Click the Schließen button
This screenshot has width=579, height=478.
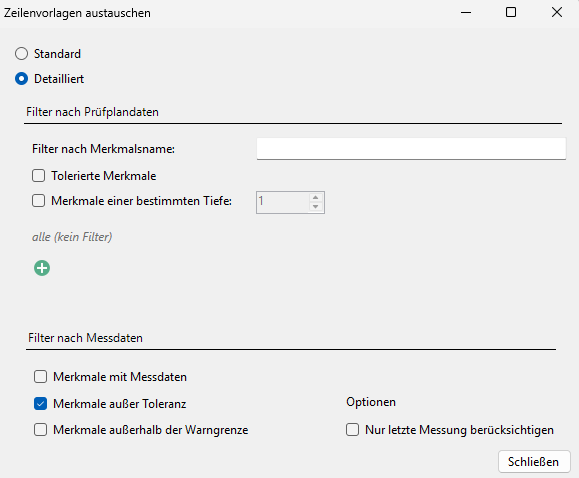pyautogui.click(x=534, y=462)
